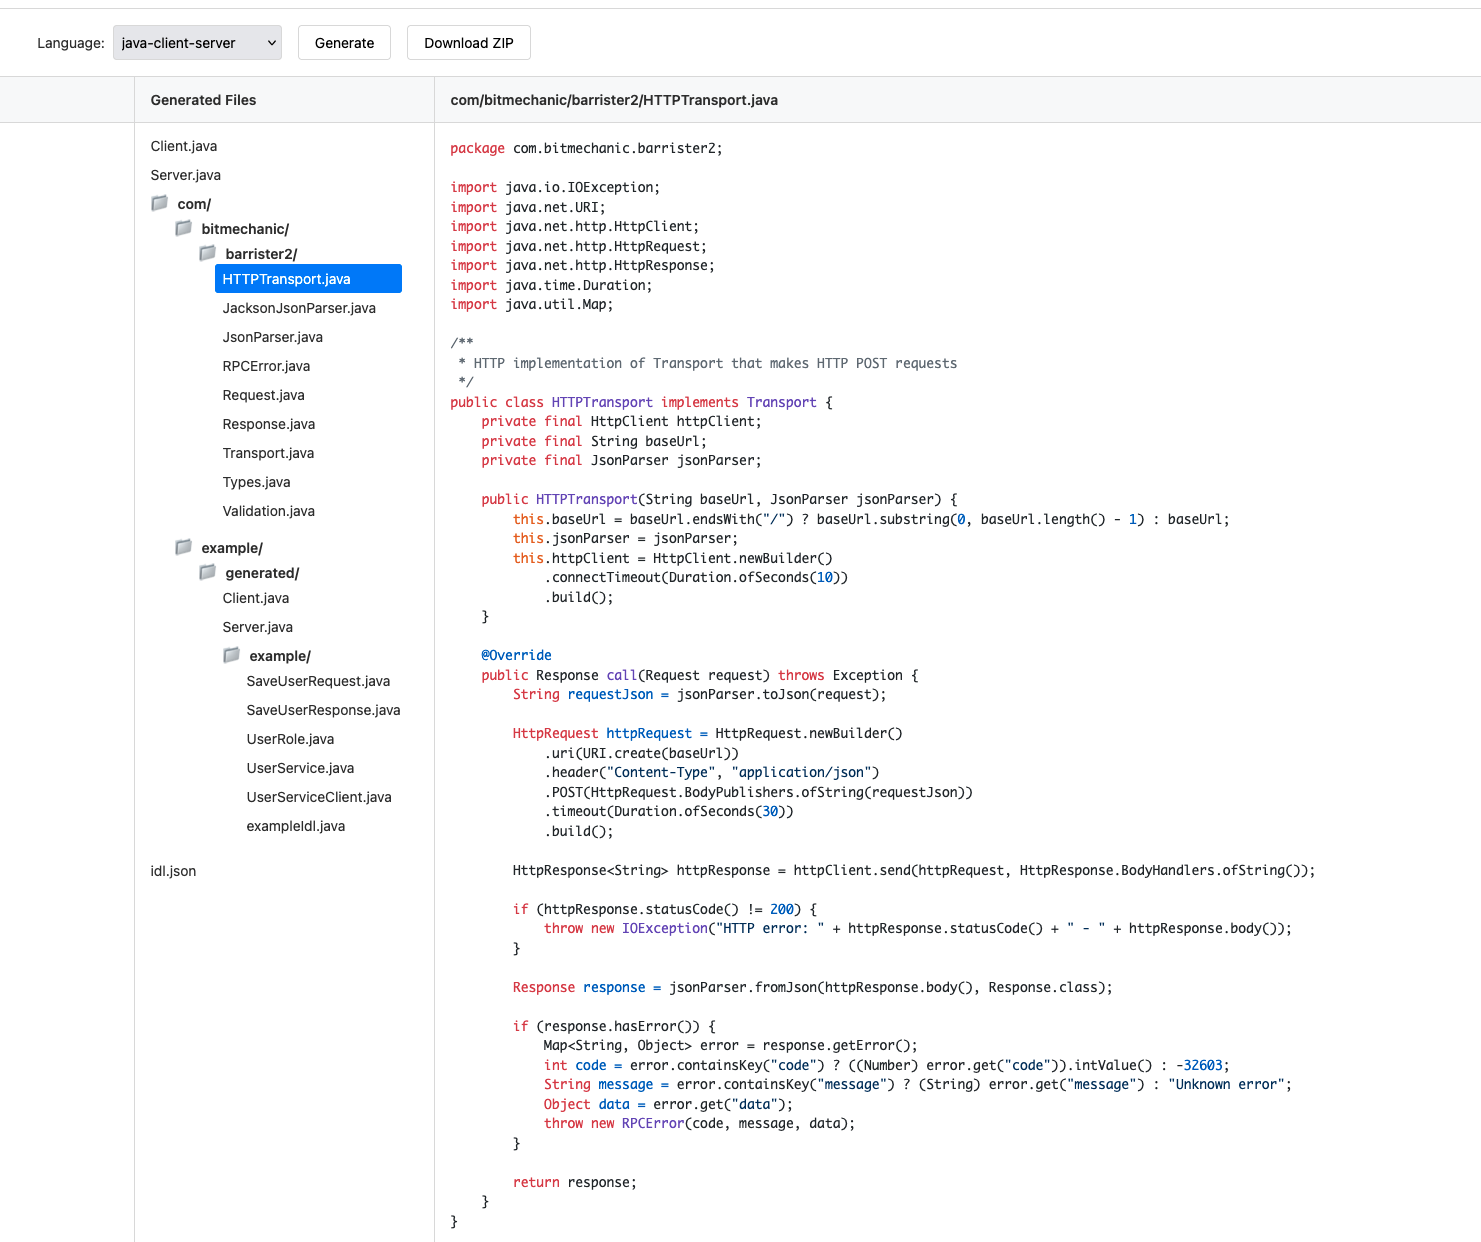The image size is (1481, 1242).
Task: Open JacksonJsonParser.java from the file list
Action: (299, 308)
